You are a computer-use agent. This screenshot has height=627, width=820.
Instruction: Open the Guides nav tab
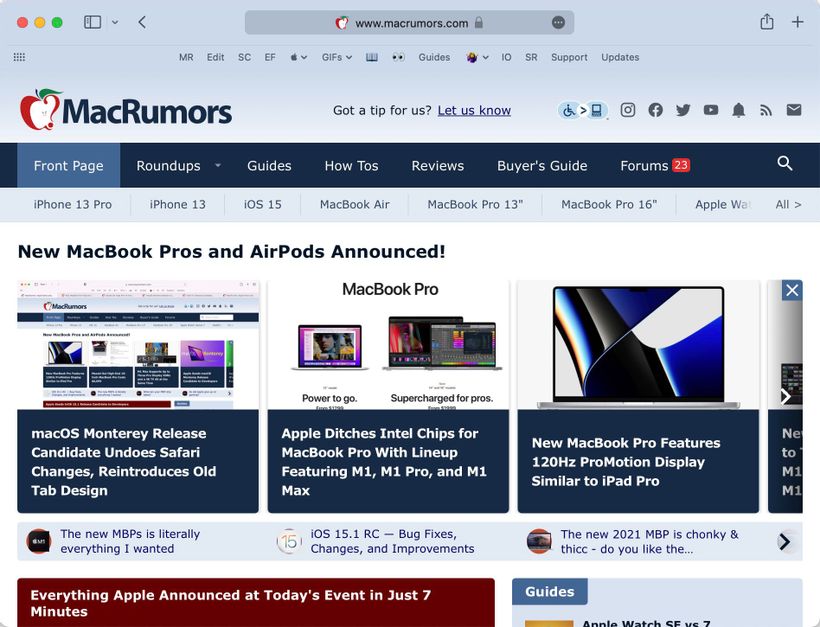click(x=269, y=166)
